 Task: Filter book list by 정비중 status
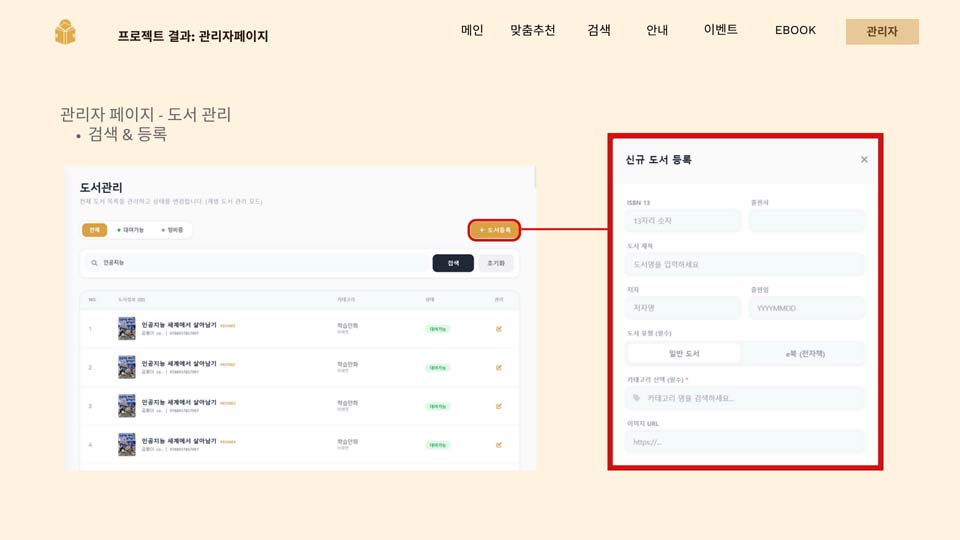pyautogui.click(x=173, y=230)
